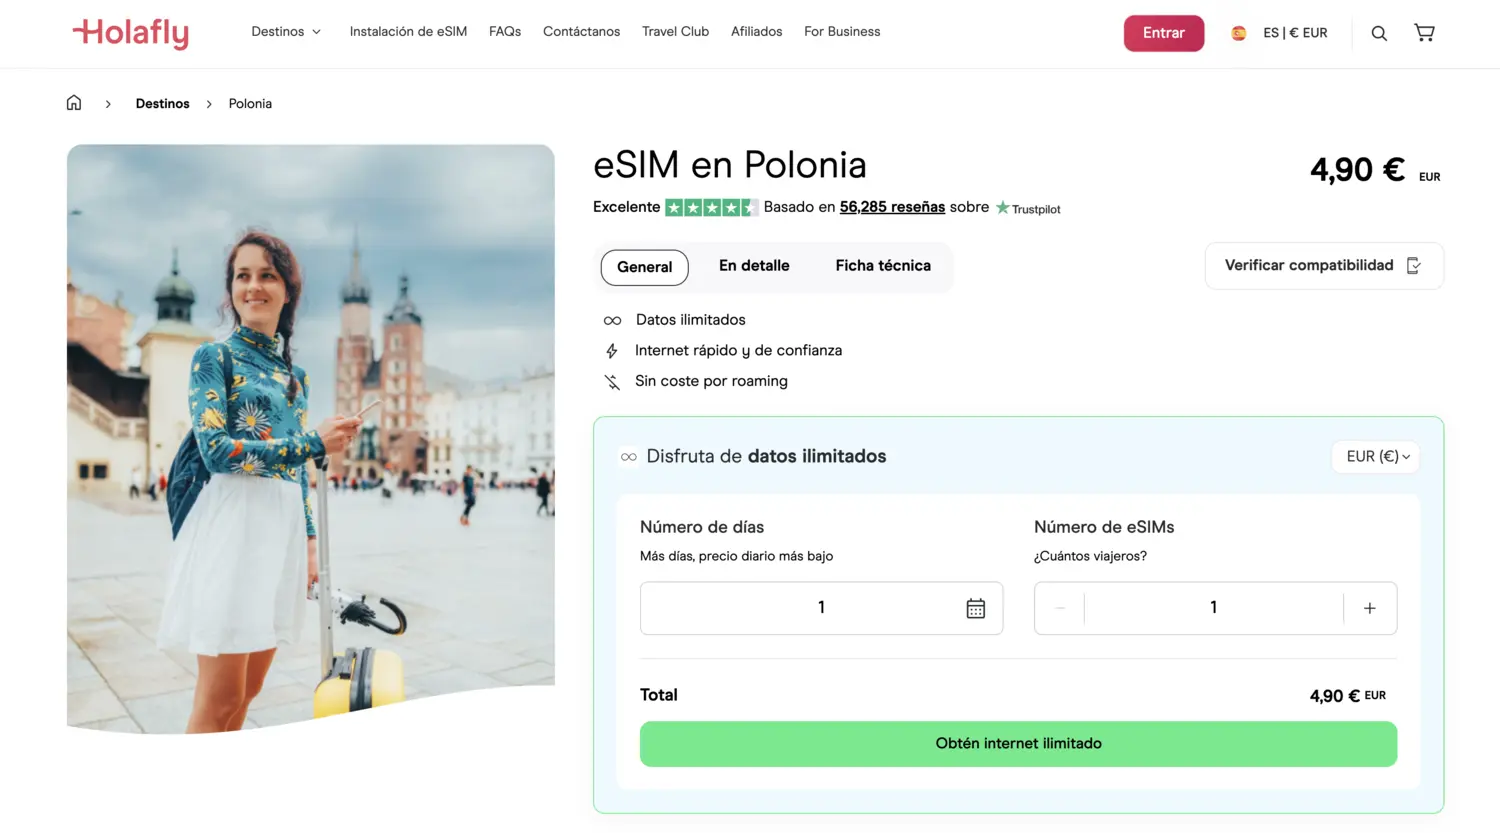Switch to the En detalle tab
Screen dimensions: 1500x833
(x=754, y=266)
